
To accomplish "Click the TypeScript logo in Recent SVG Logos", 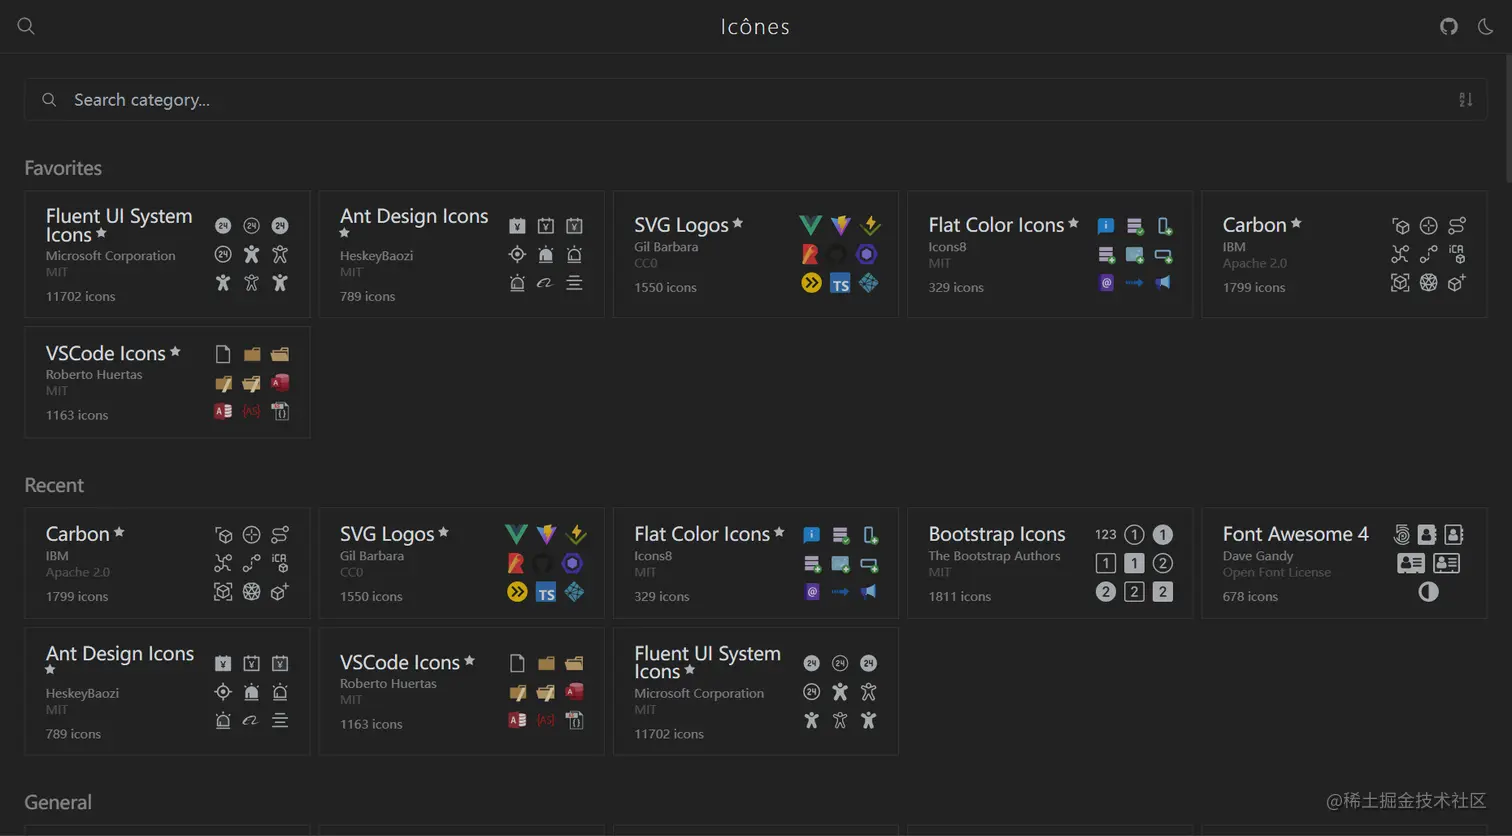I will pos(546,593).
